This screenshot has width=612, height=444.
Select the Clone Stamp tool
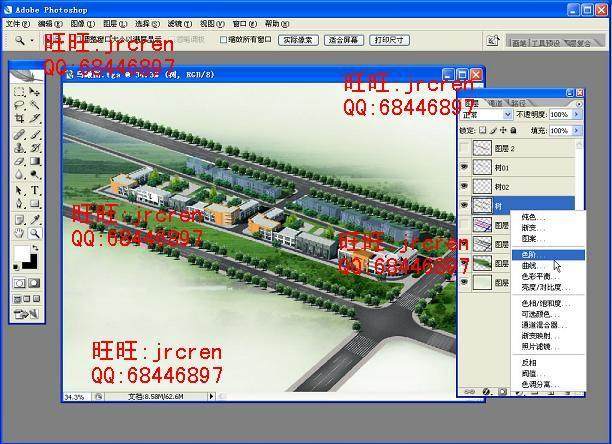point(19,148)
